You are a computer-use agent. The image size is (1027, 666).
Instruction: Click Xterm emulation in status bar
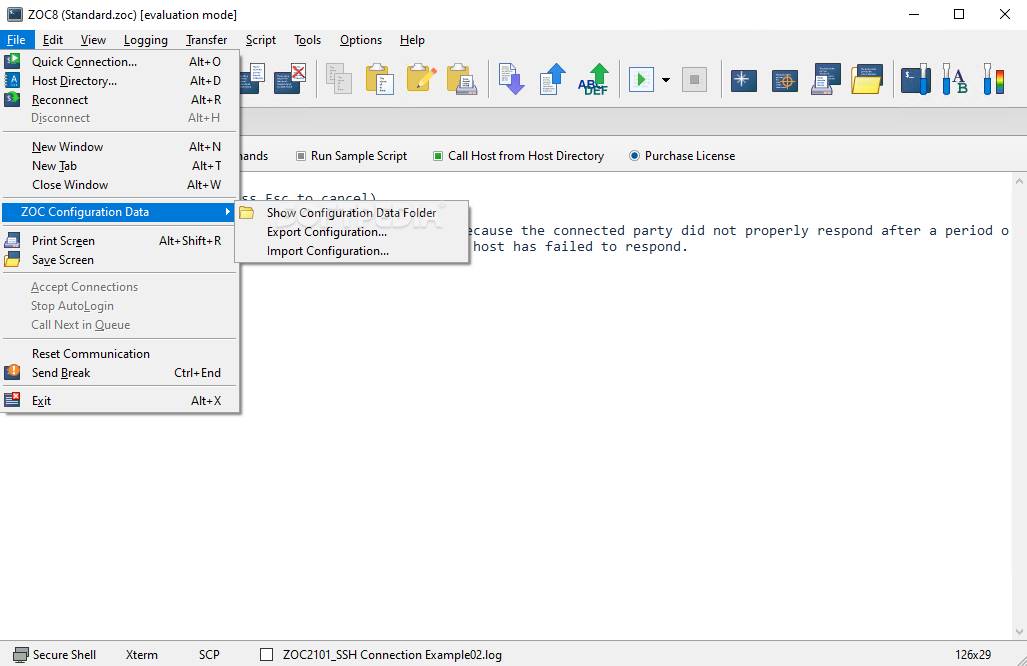coord(141,655)
